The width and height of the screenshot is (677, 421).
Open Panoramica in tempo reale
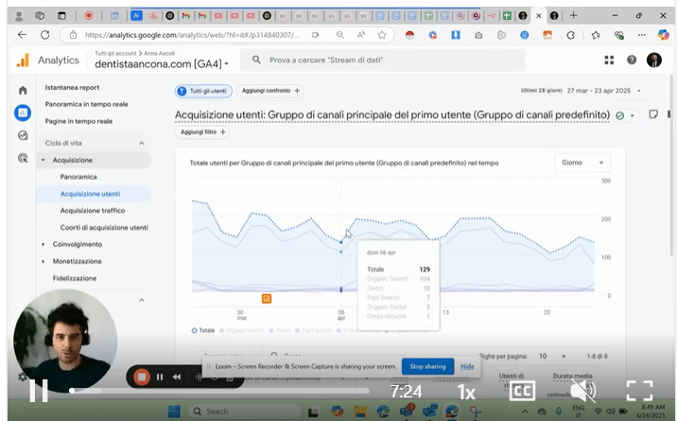[86, 104]
